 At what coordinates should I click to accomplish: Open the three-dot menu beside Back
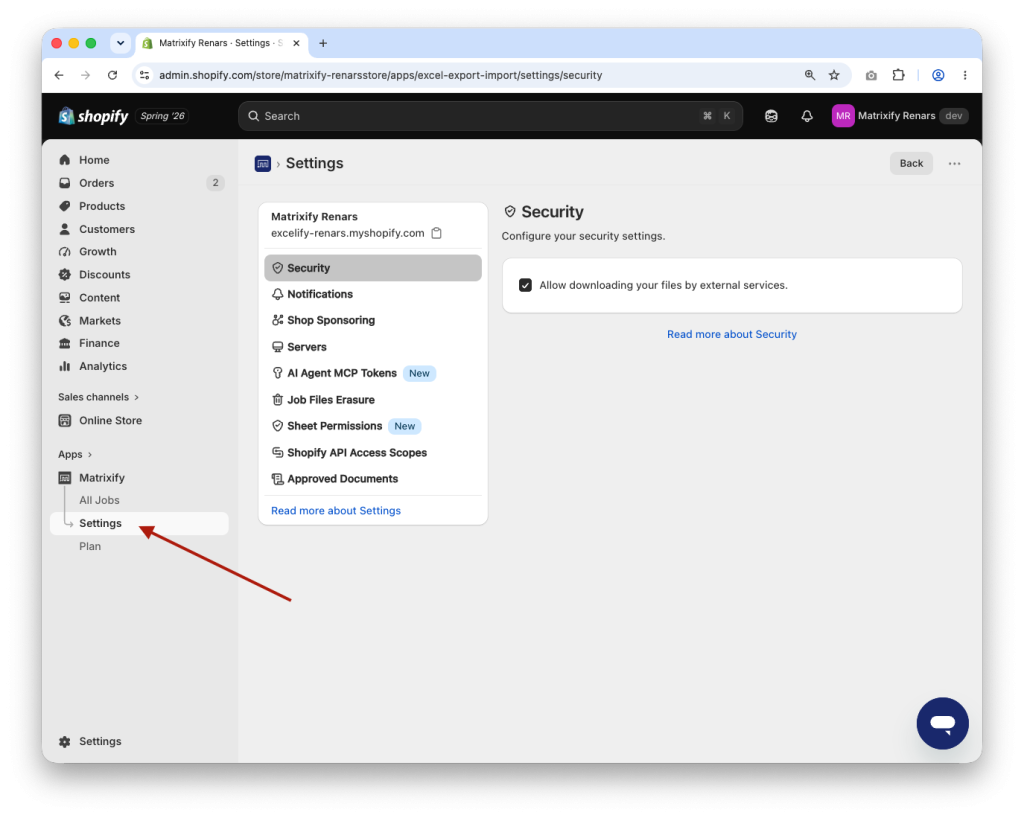(x=954, y=163)
